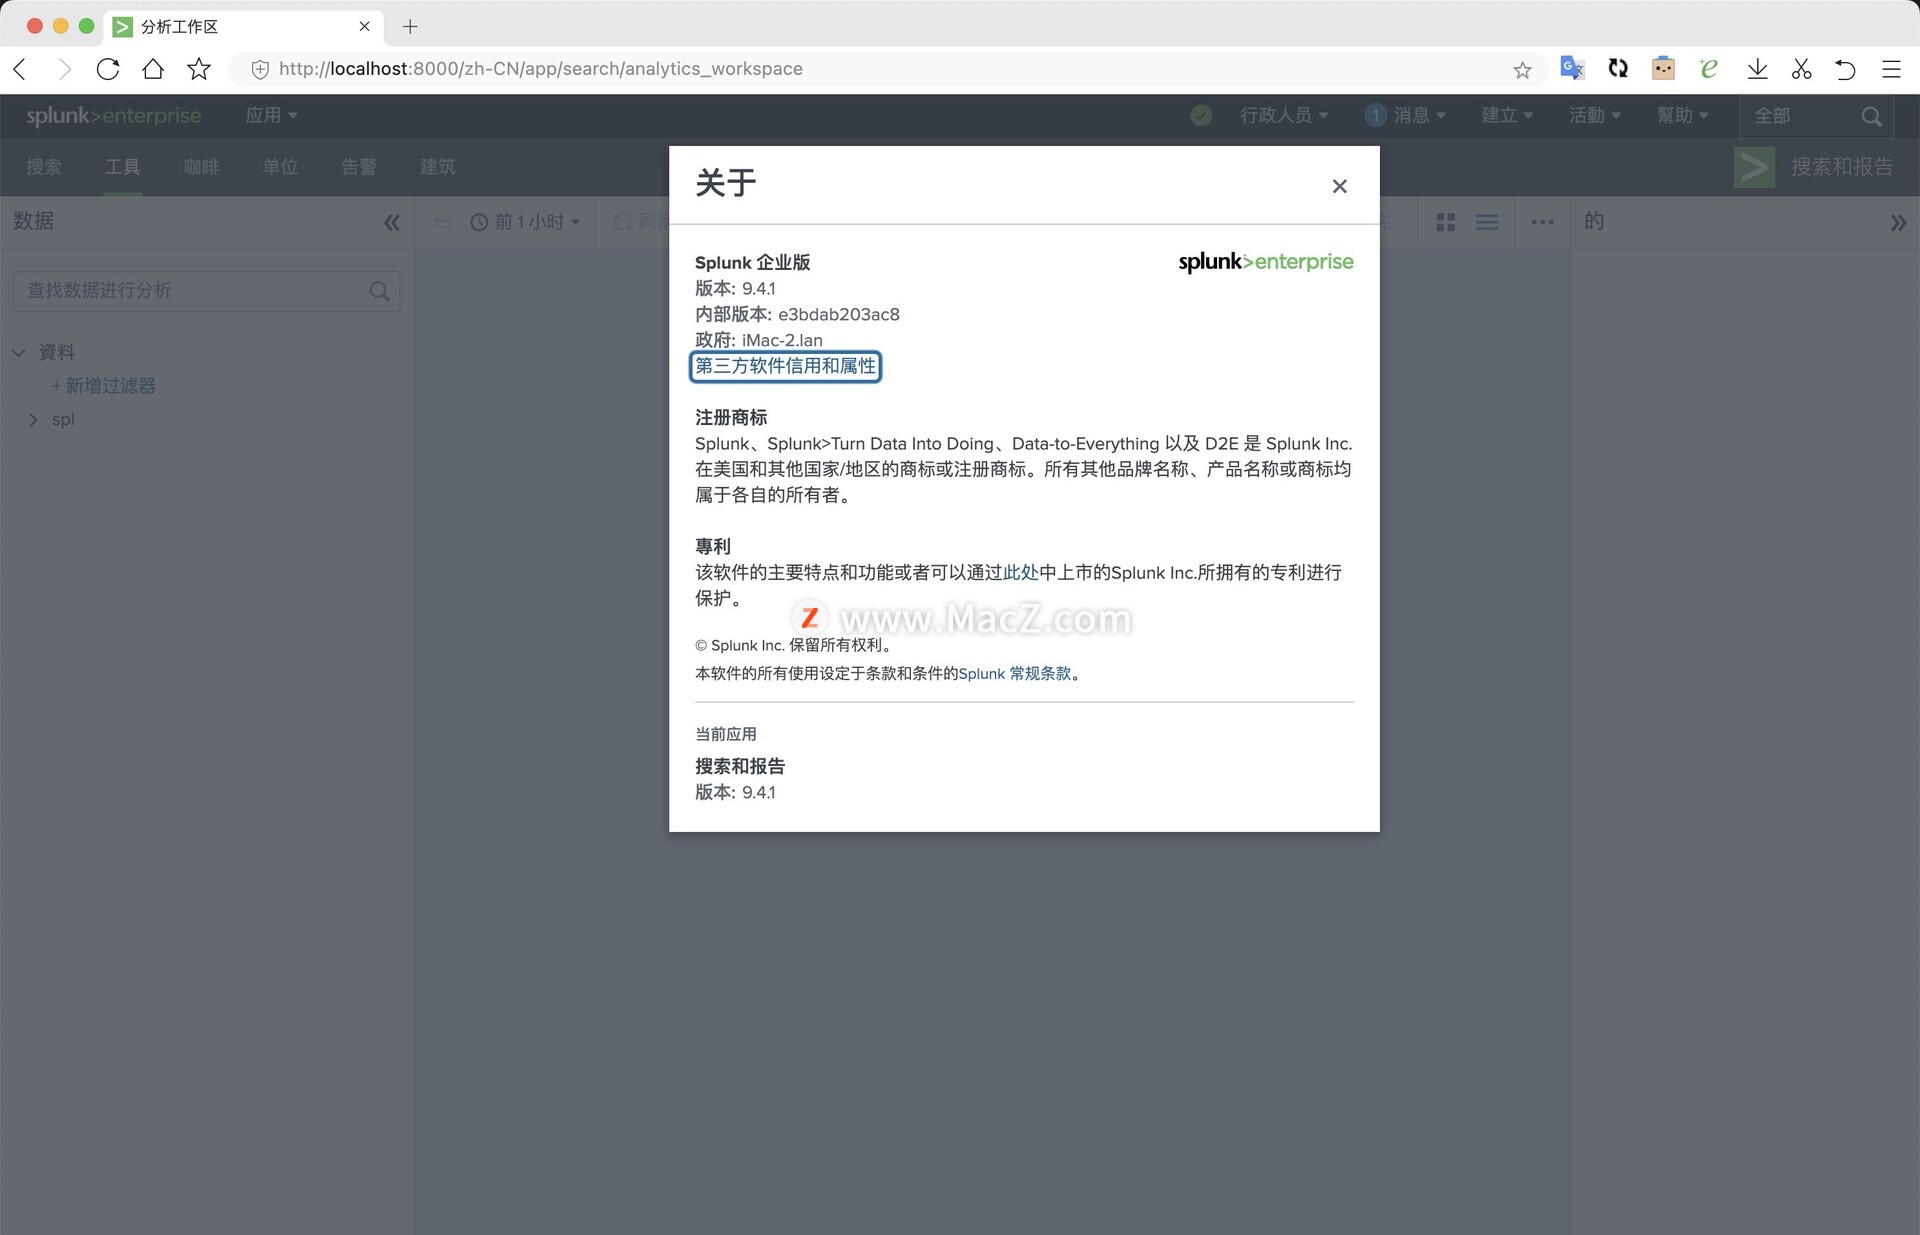
Task: Open the Google Translate extension
Action: point(1572,68)
